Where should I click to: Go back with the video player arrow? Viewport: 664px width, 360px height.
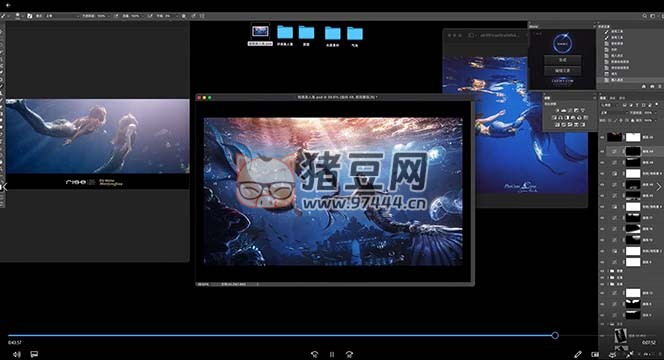click(8, 6)
